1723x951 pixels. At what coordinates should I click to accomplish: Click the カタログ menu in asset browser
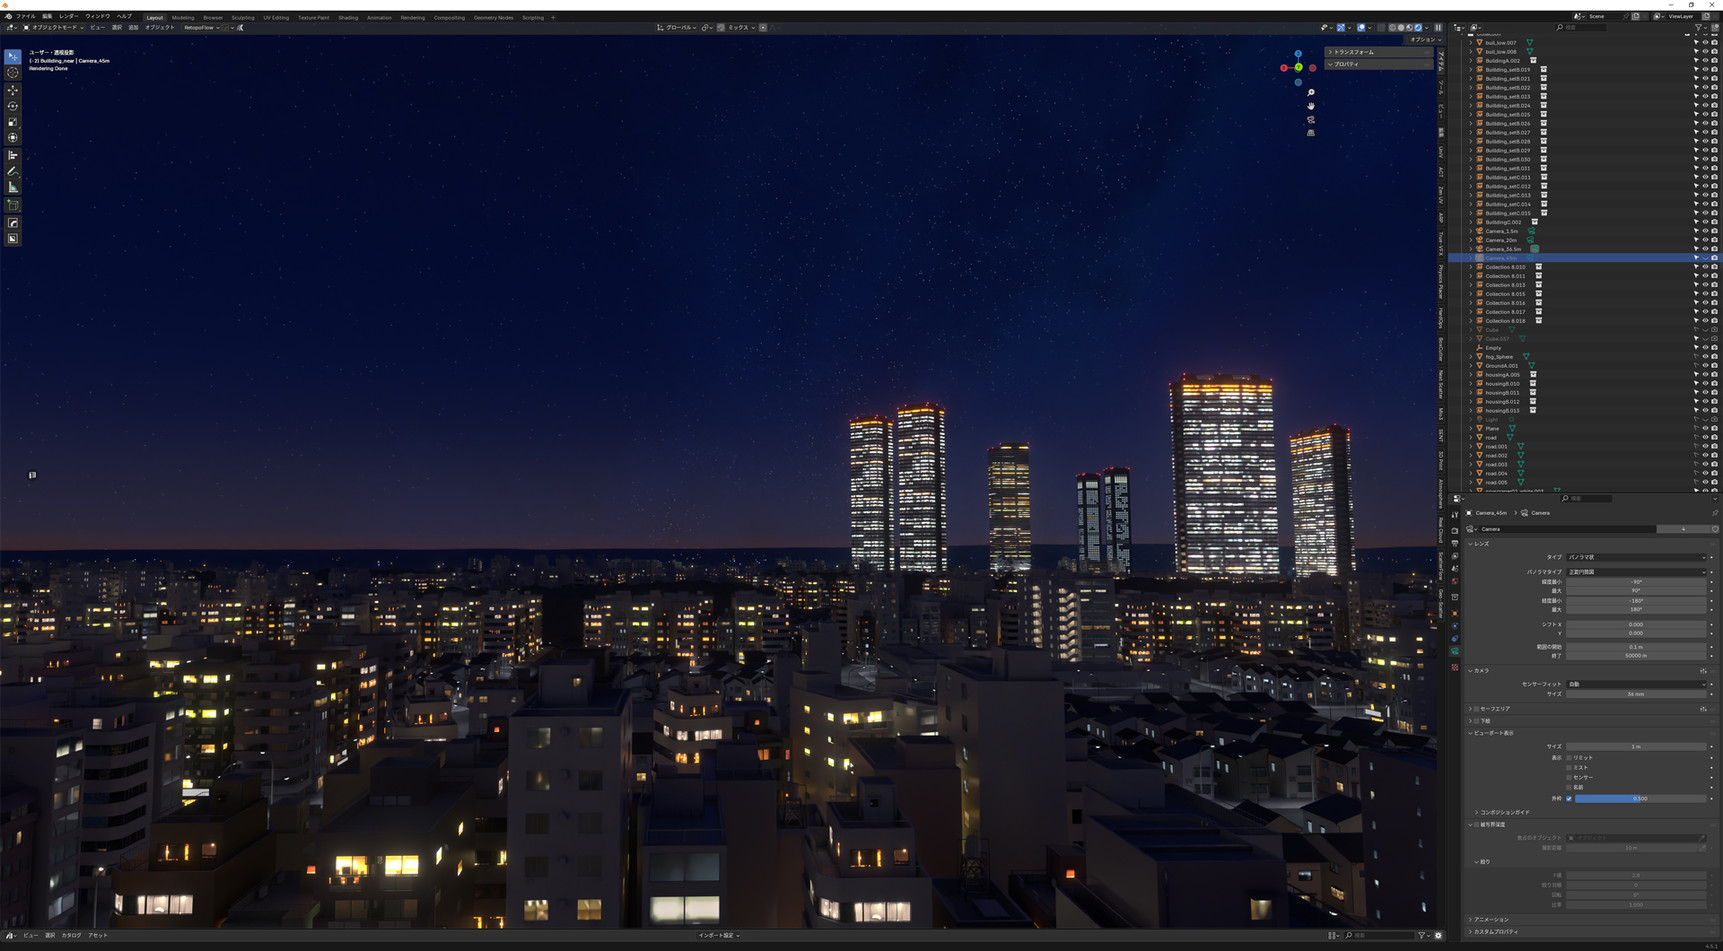click(x=71, y=936)
